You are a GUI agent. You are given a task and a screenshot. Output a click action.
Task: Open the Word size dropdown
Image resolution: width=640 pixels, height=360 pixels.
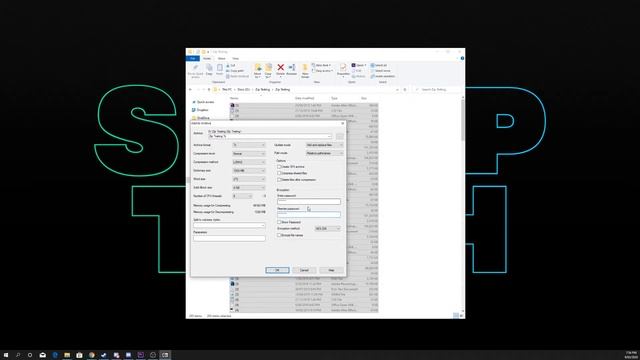pos(249,179)
